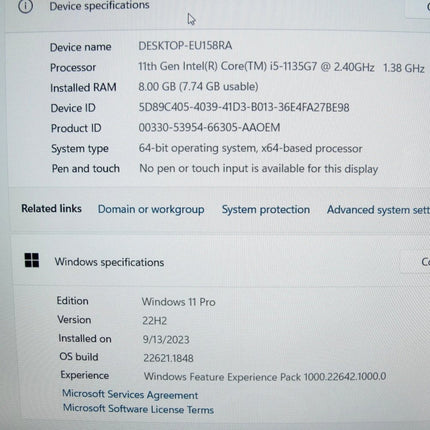This screenshot has width=430, height=430.
Task: Open Advanced system settings link
Action: click(x=378, y=210)
